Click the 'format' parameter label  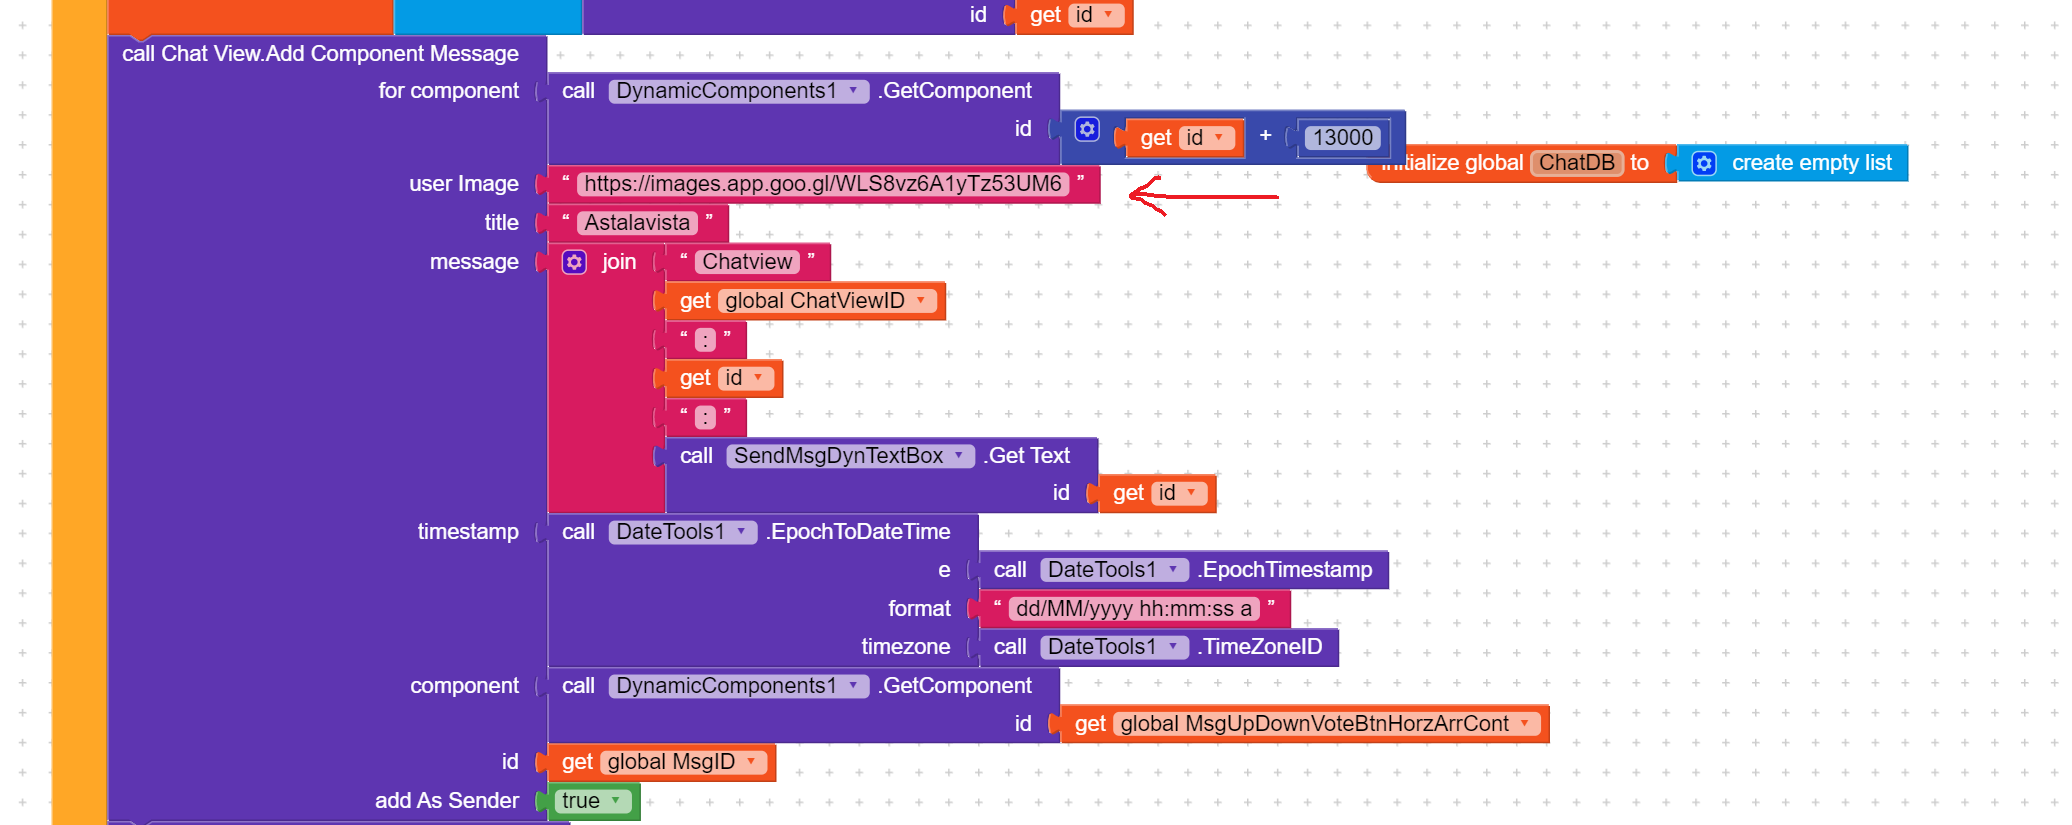[x=919, y=609]
